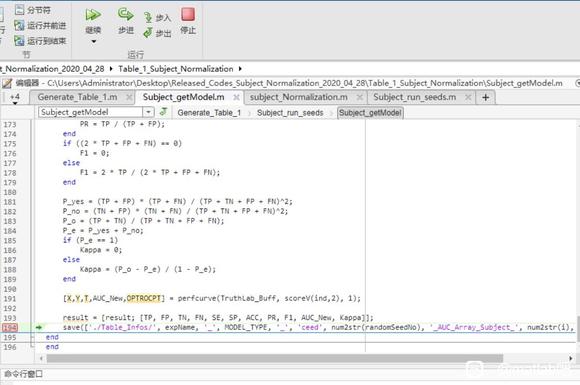Viewport: 580px width, 385px height.
Task: Click the Command Window (命令行窗口) title
Action: tap(23, 374)
